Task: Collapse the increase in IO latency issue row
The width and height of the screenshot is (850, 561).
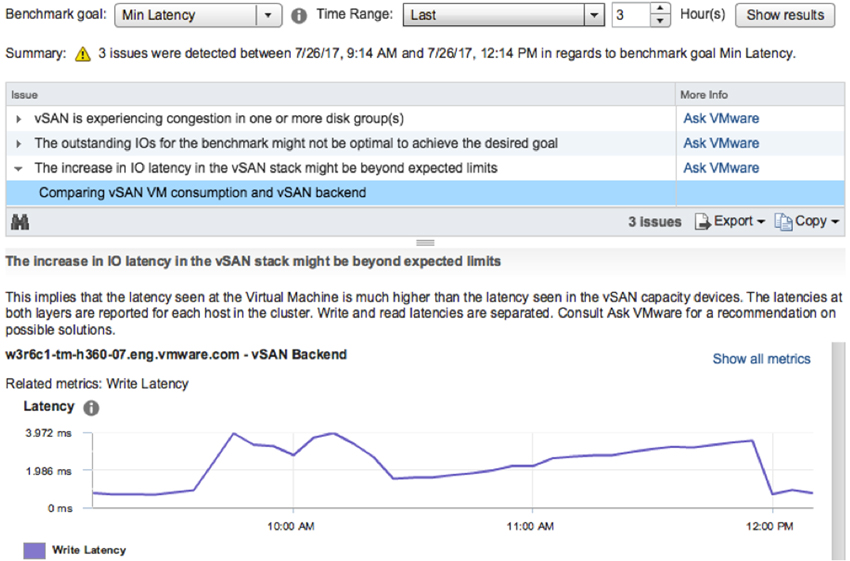Action: coord(18,169)
